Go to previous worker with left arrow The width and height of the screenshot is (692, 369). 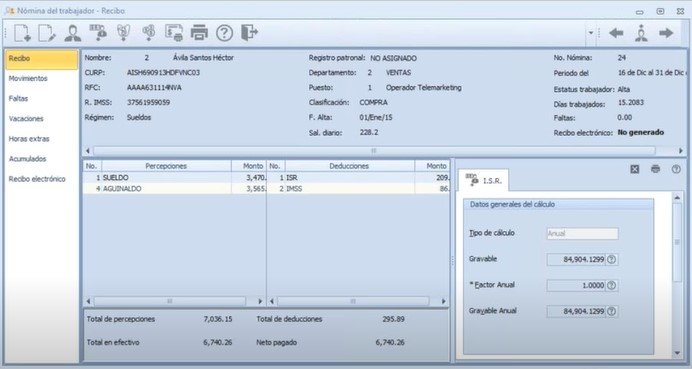(x=616, y=33)
